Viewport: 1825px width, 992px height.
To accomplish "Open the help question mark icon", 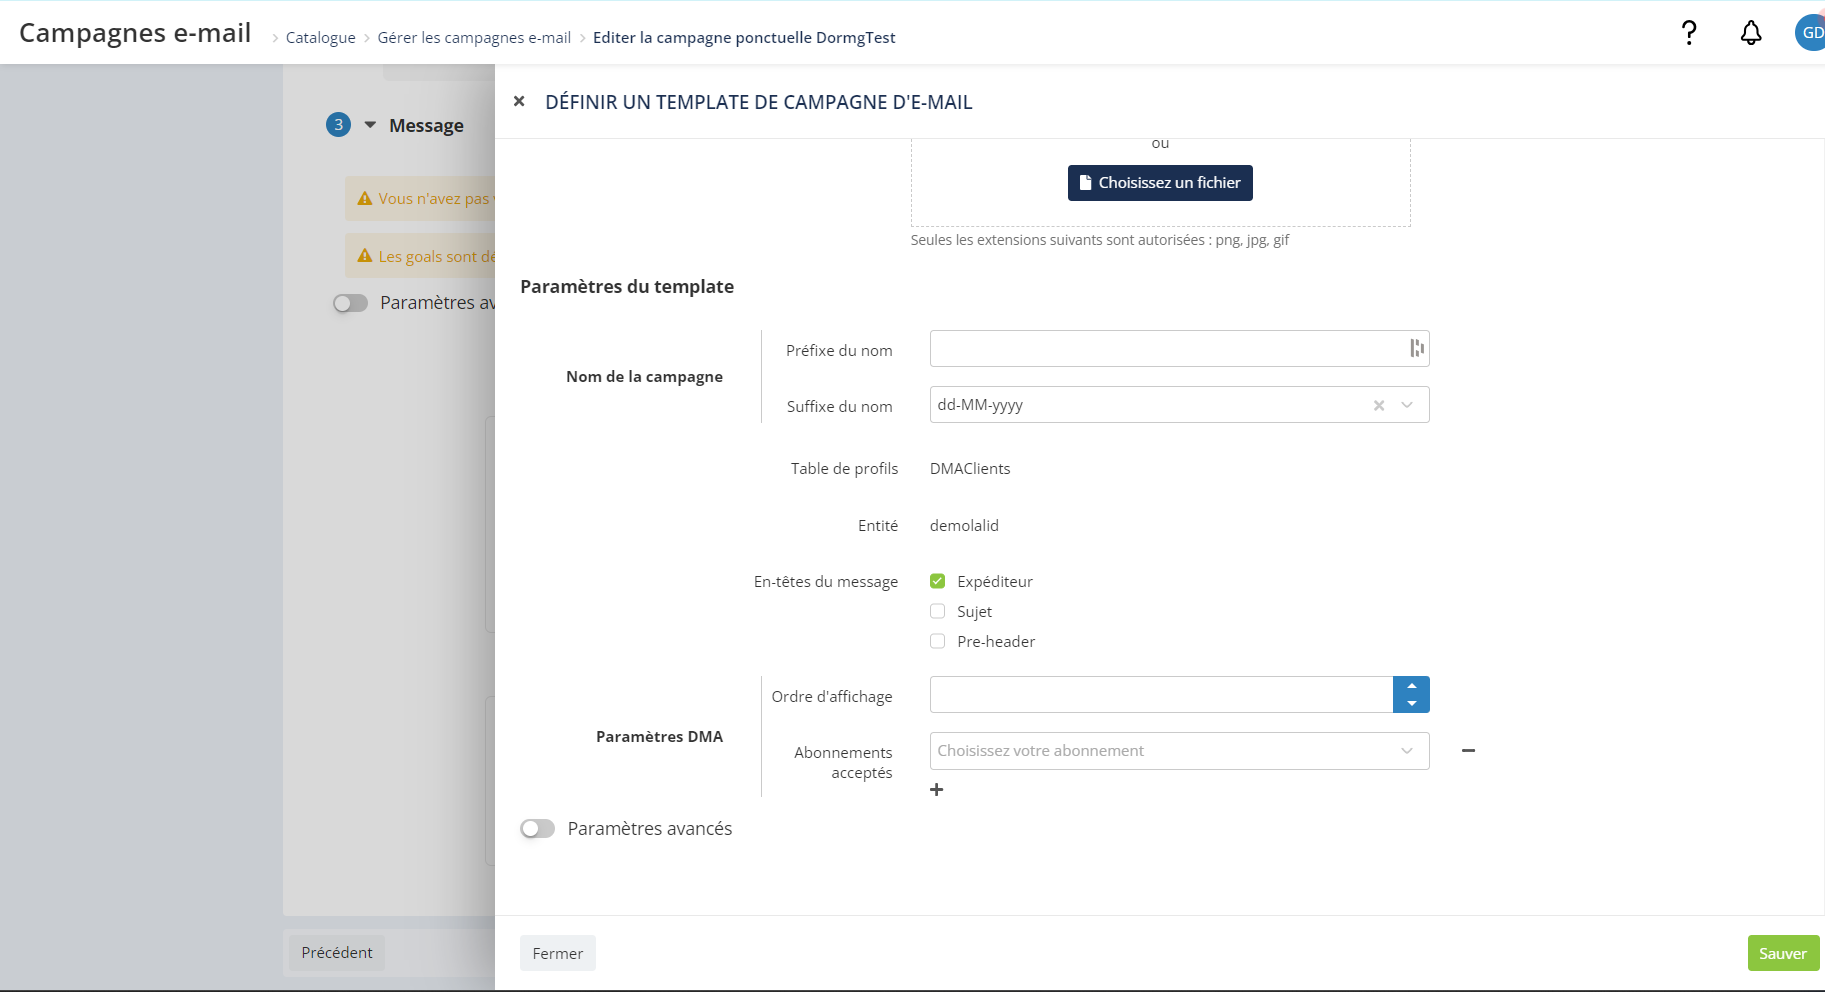I will 1689,33.
